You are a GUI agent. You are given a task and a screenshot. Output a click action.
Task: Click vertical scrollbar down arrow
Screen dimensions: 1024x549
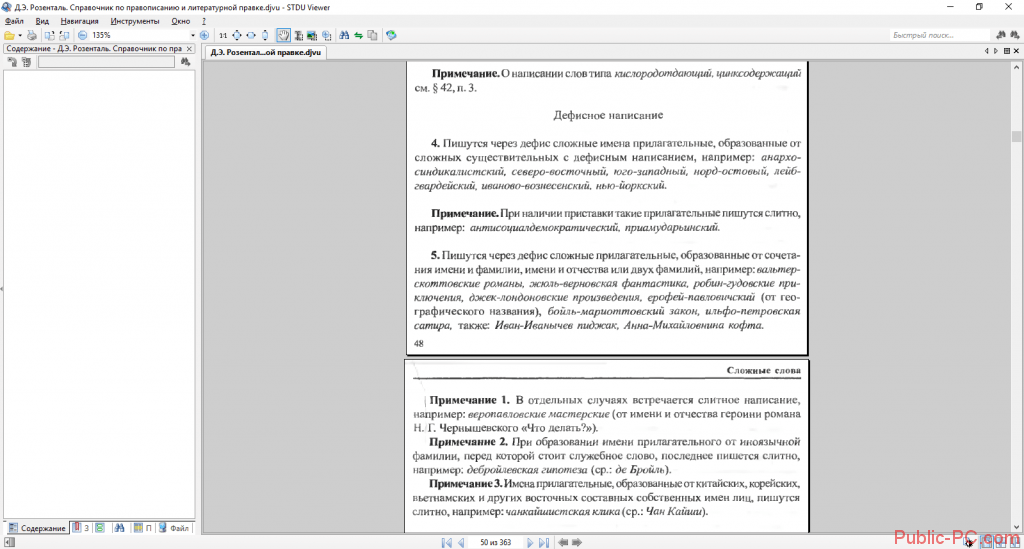pyautogui.click(x=1016, y=527)
